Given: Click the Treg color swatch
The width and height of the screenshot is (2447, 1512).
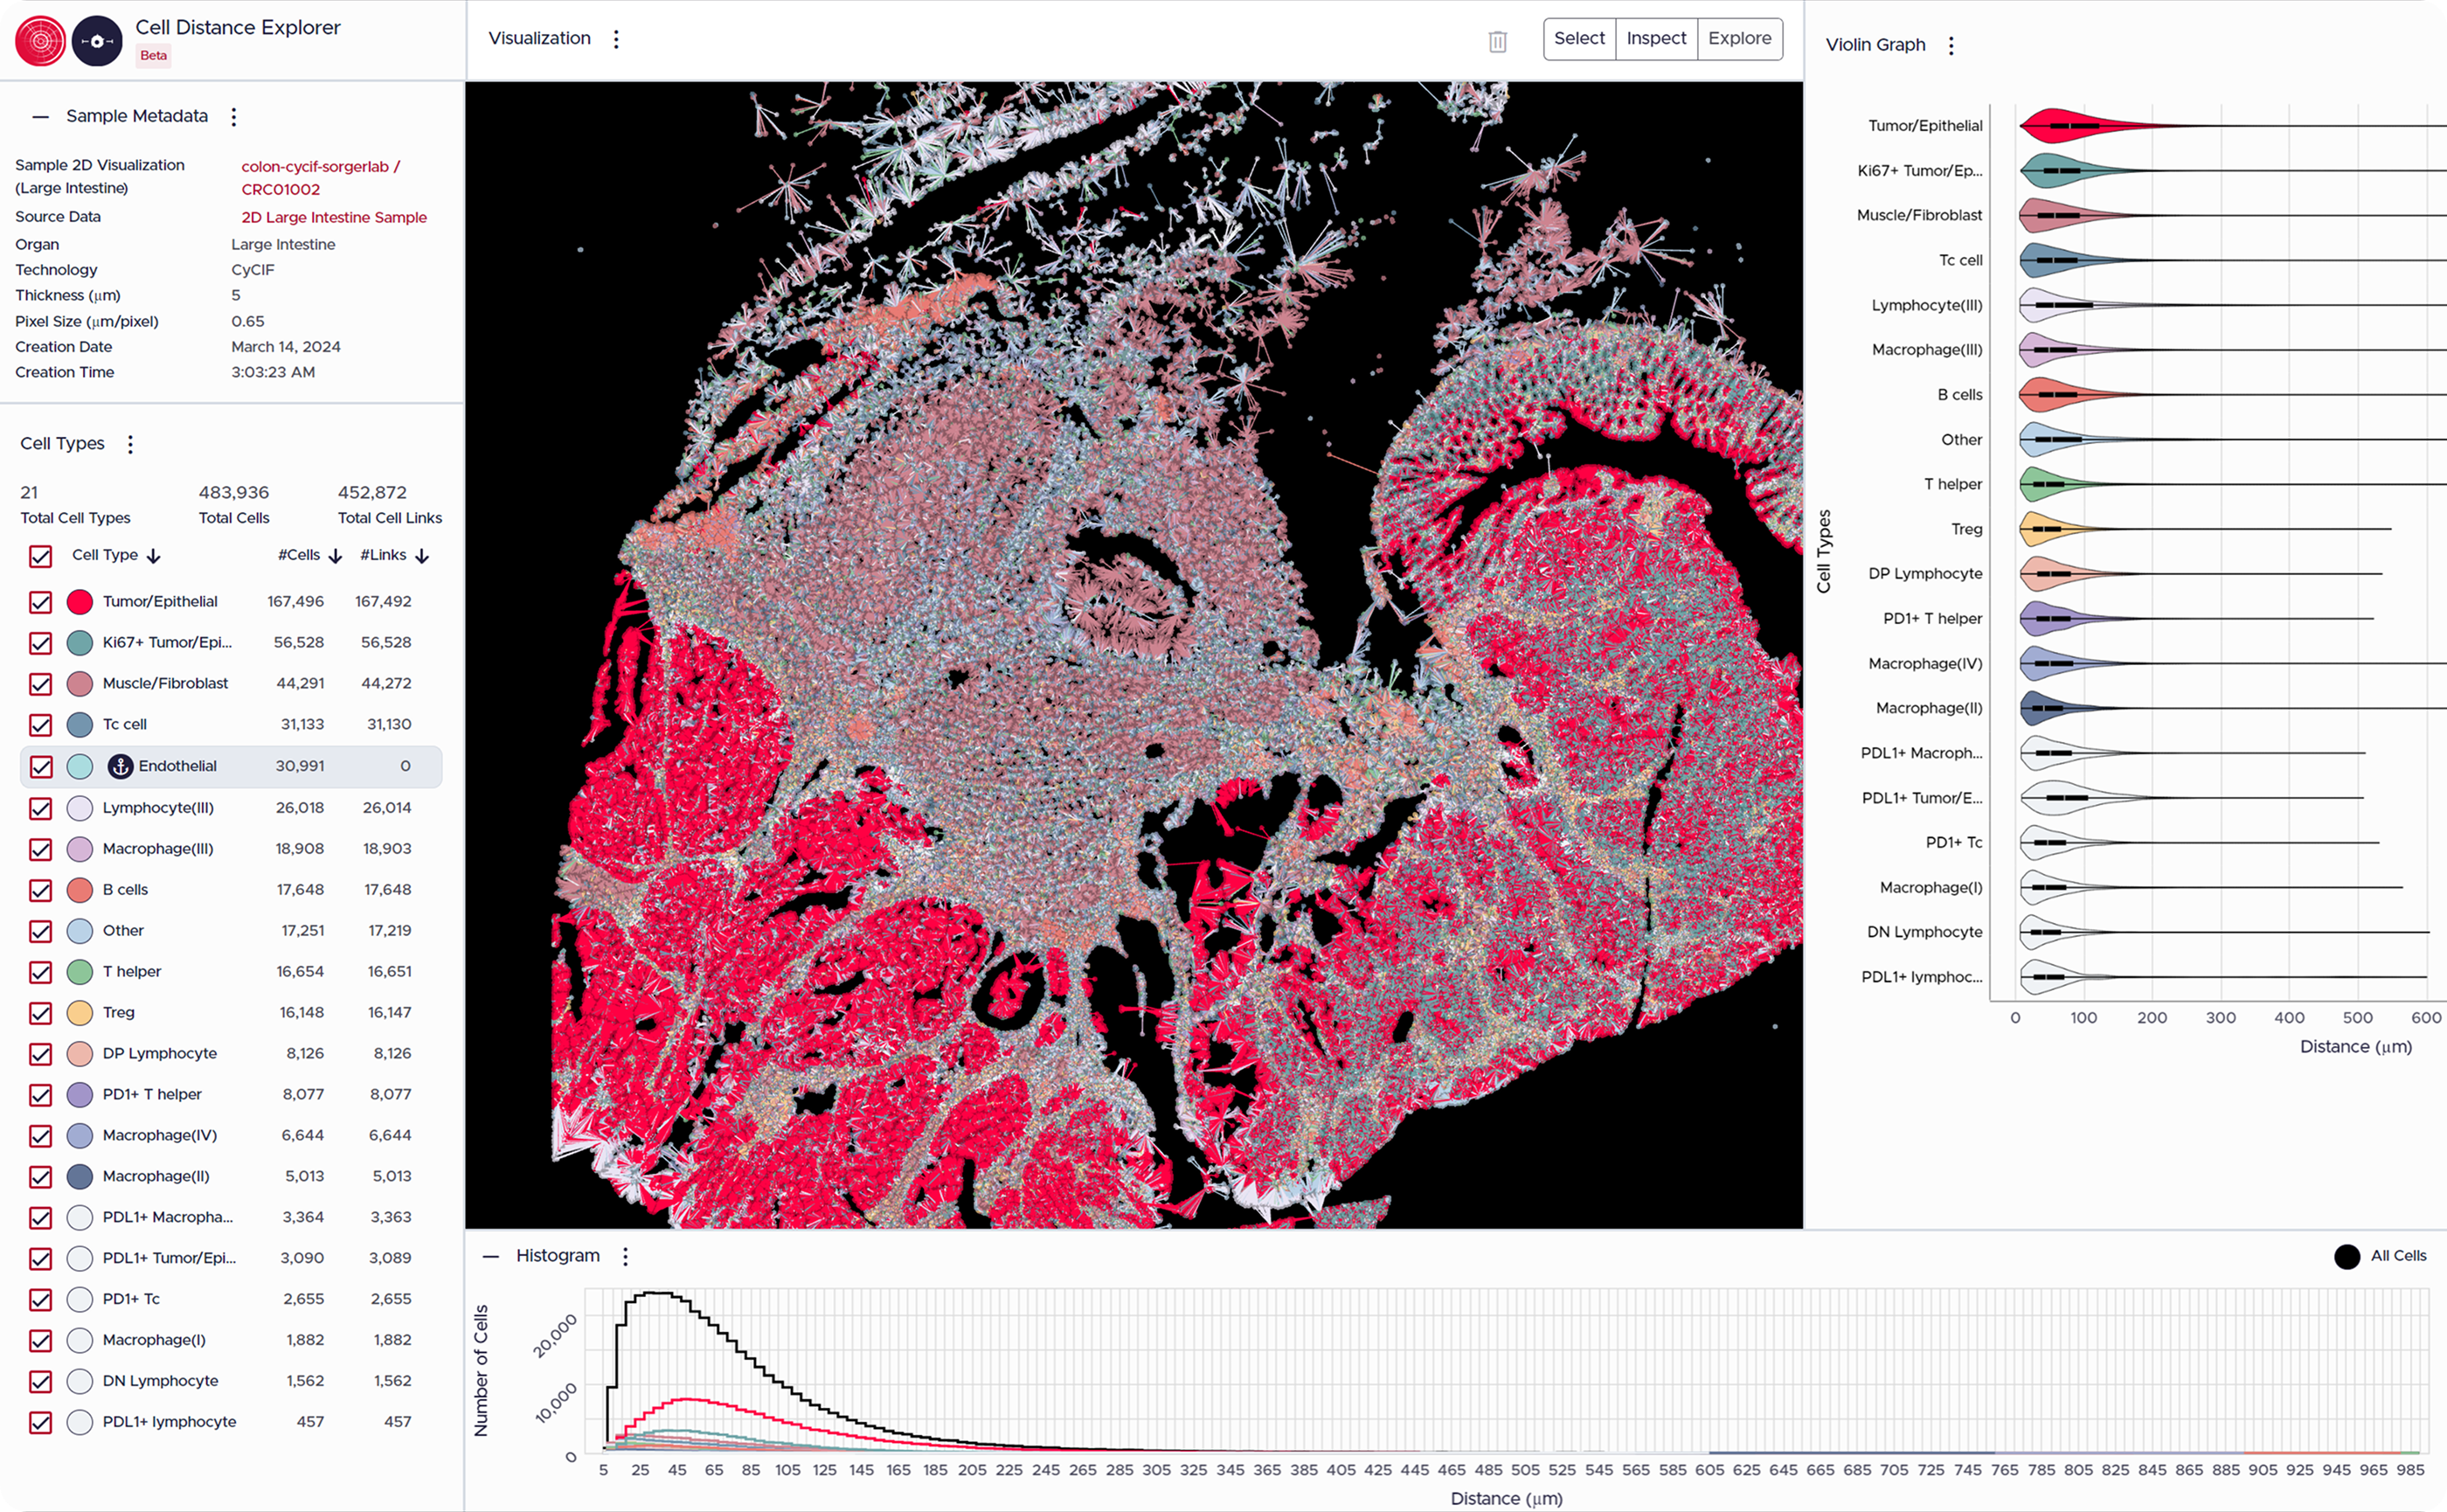Looking at the screenshot, I should point(80,1013).
